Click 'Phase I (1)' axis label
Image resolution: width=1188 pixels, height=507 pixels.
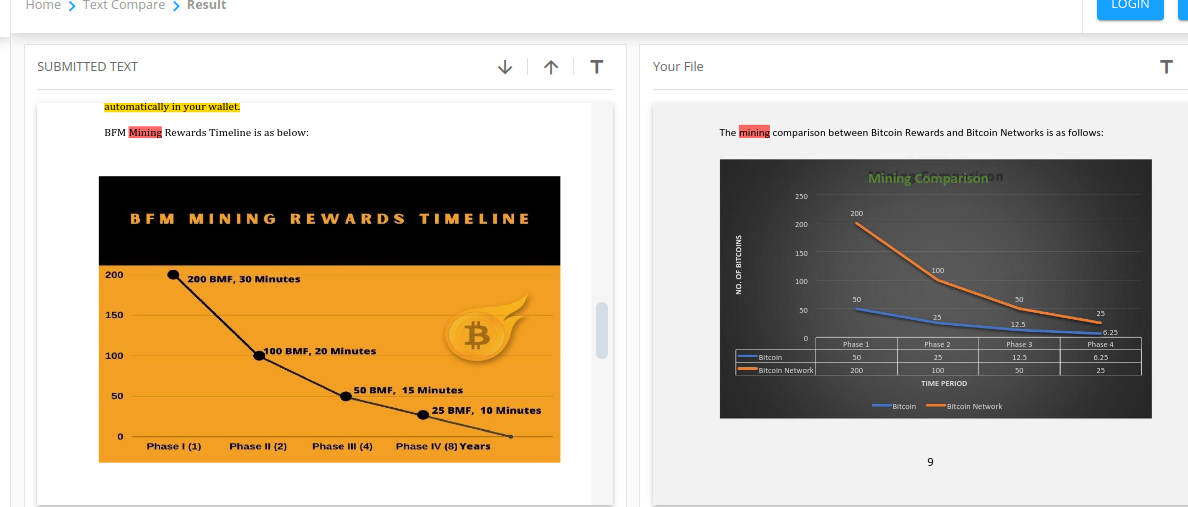pos(174,446)
